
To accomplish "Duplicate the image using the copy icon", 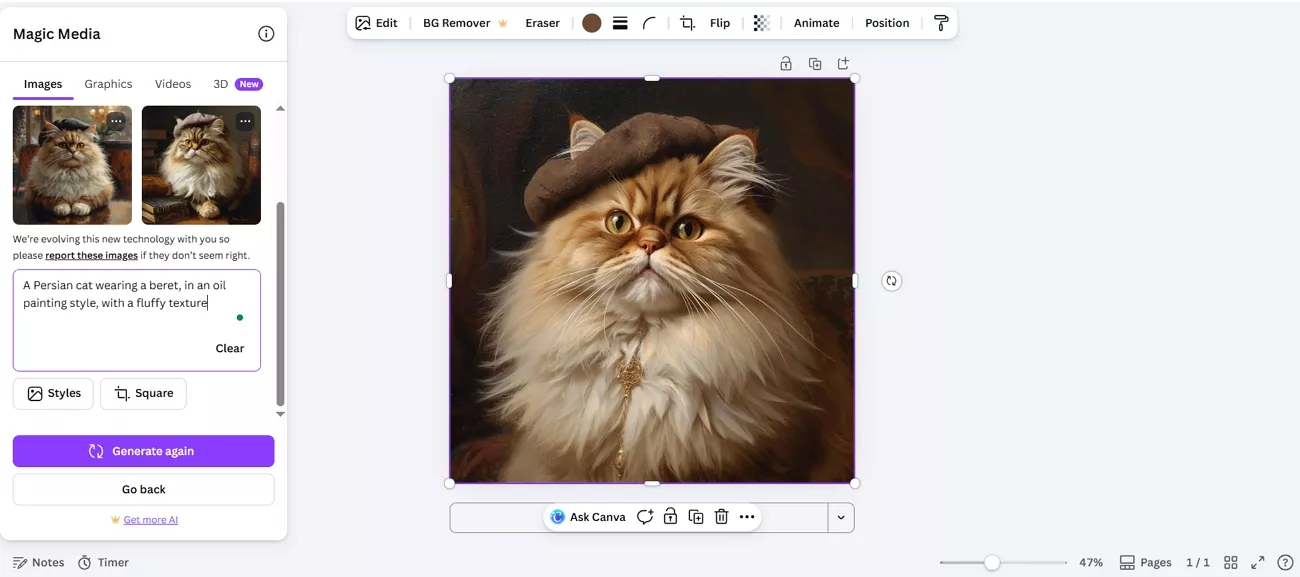I will (x=695, y=516).
